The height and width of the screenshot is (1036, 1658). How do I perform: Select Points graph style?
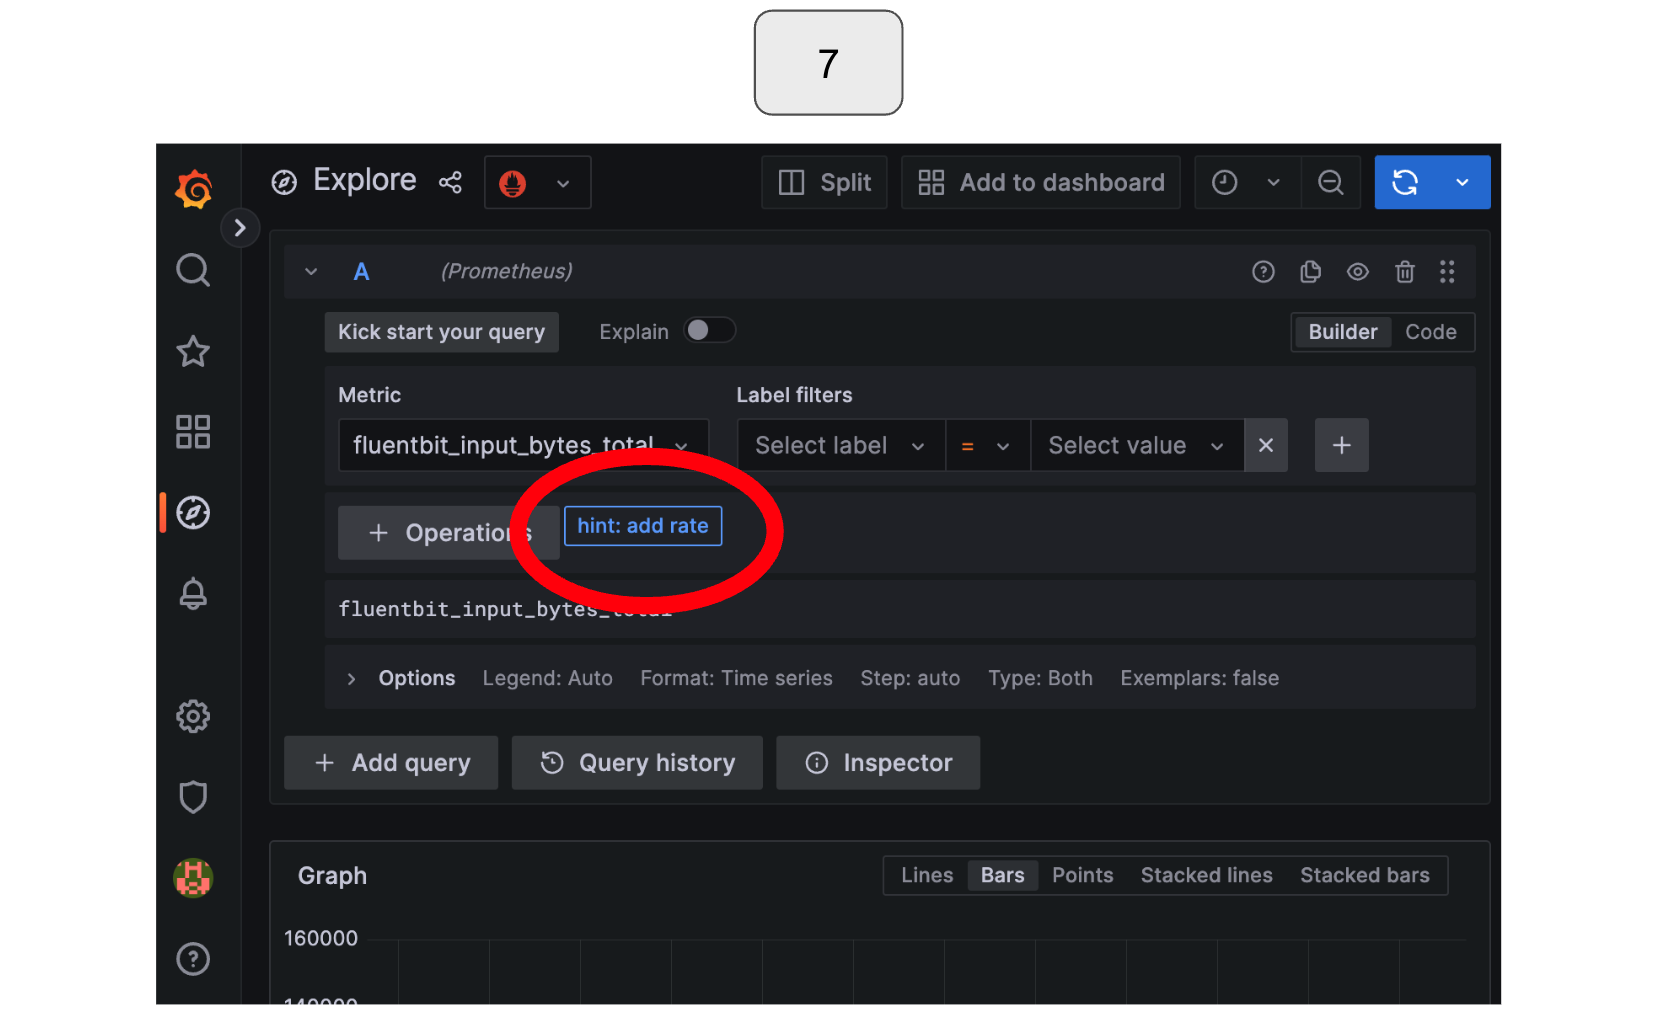pos(1082,875)
